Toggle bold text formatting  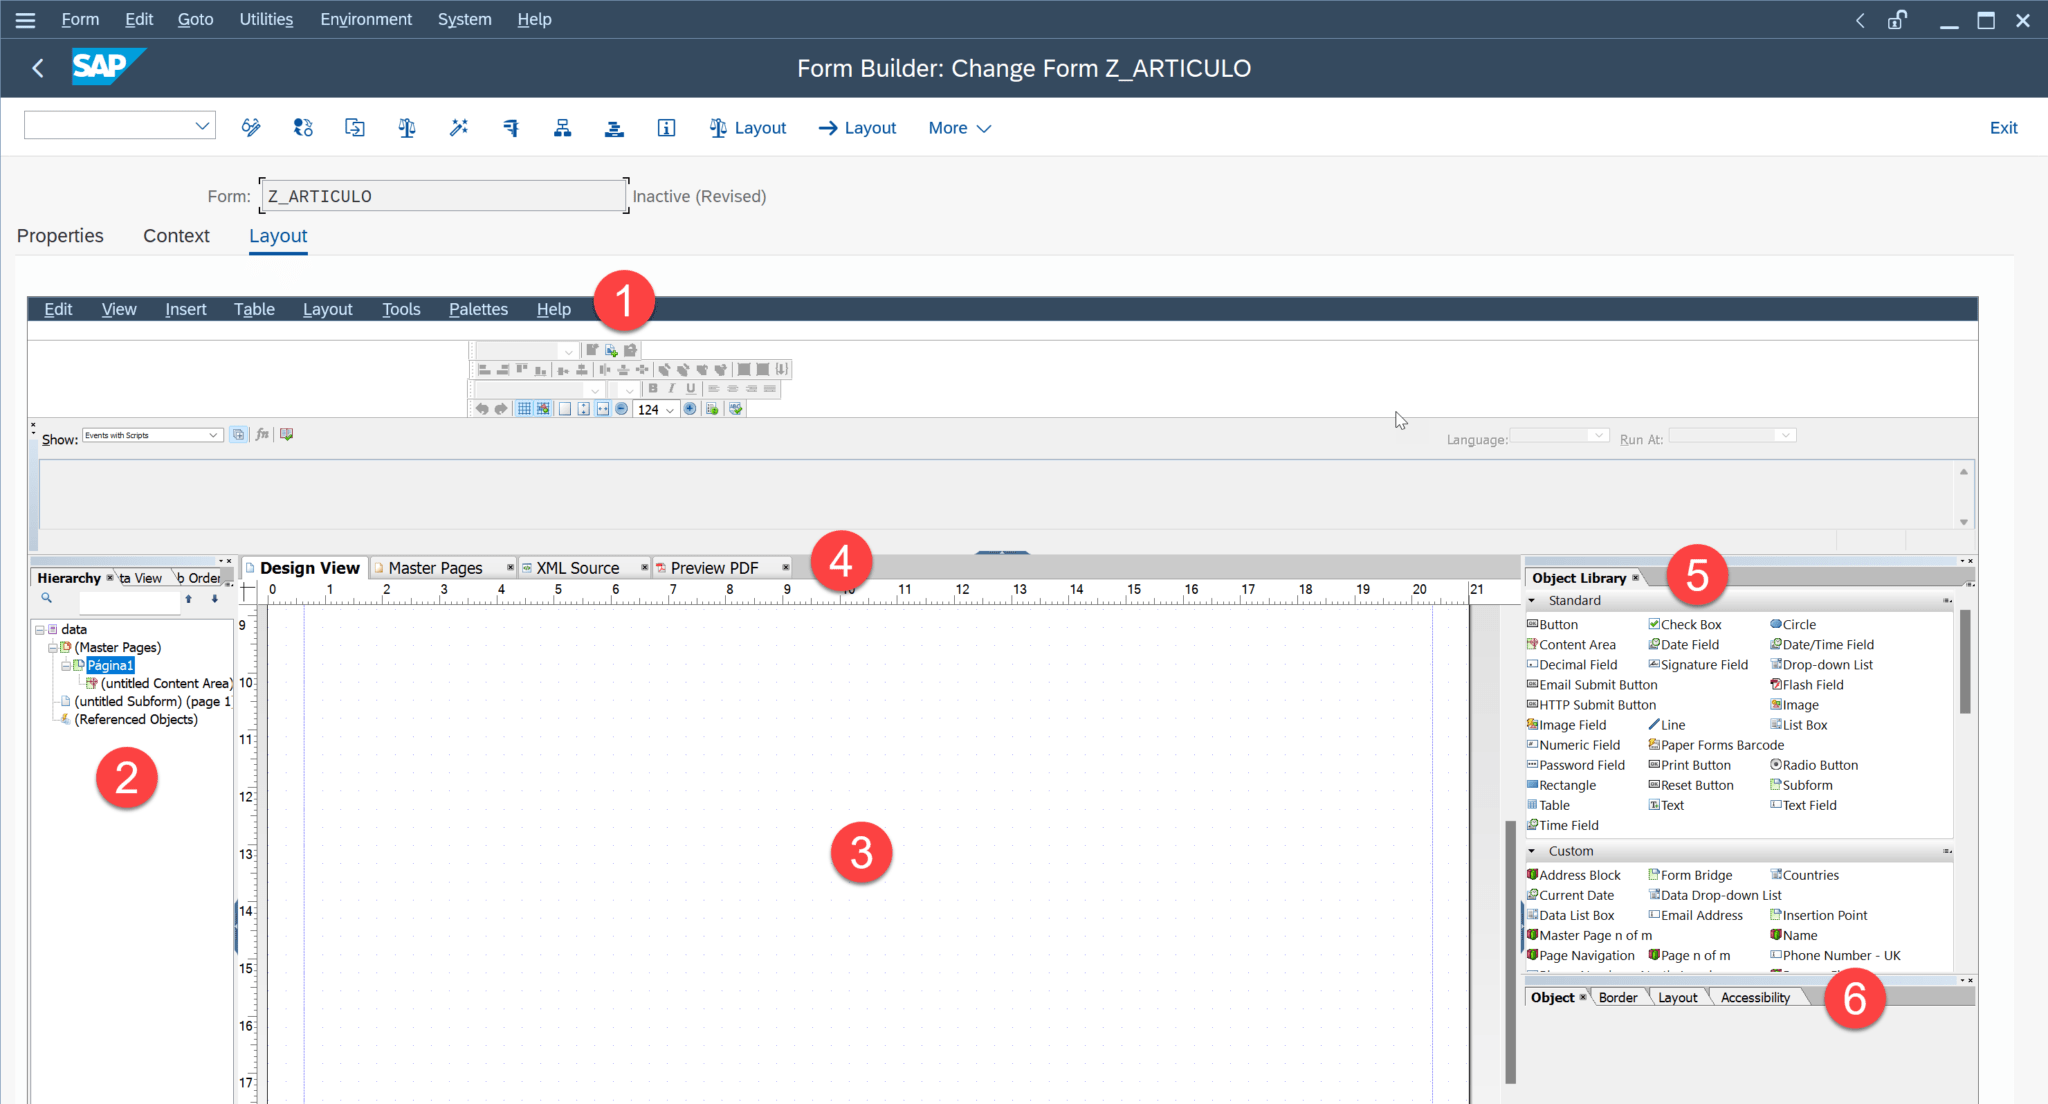(x=652, y=388)
